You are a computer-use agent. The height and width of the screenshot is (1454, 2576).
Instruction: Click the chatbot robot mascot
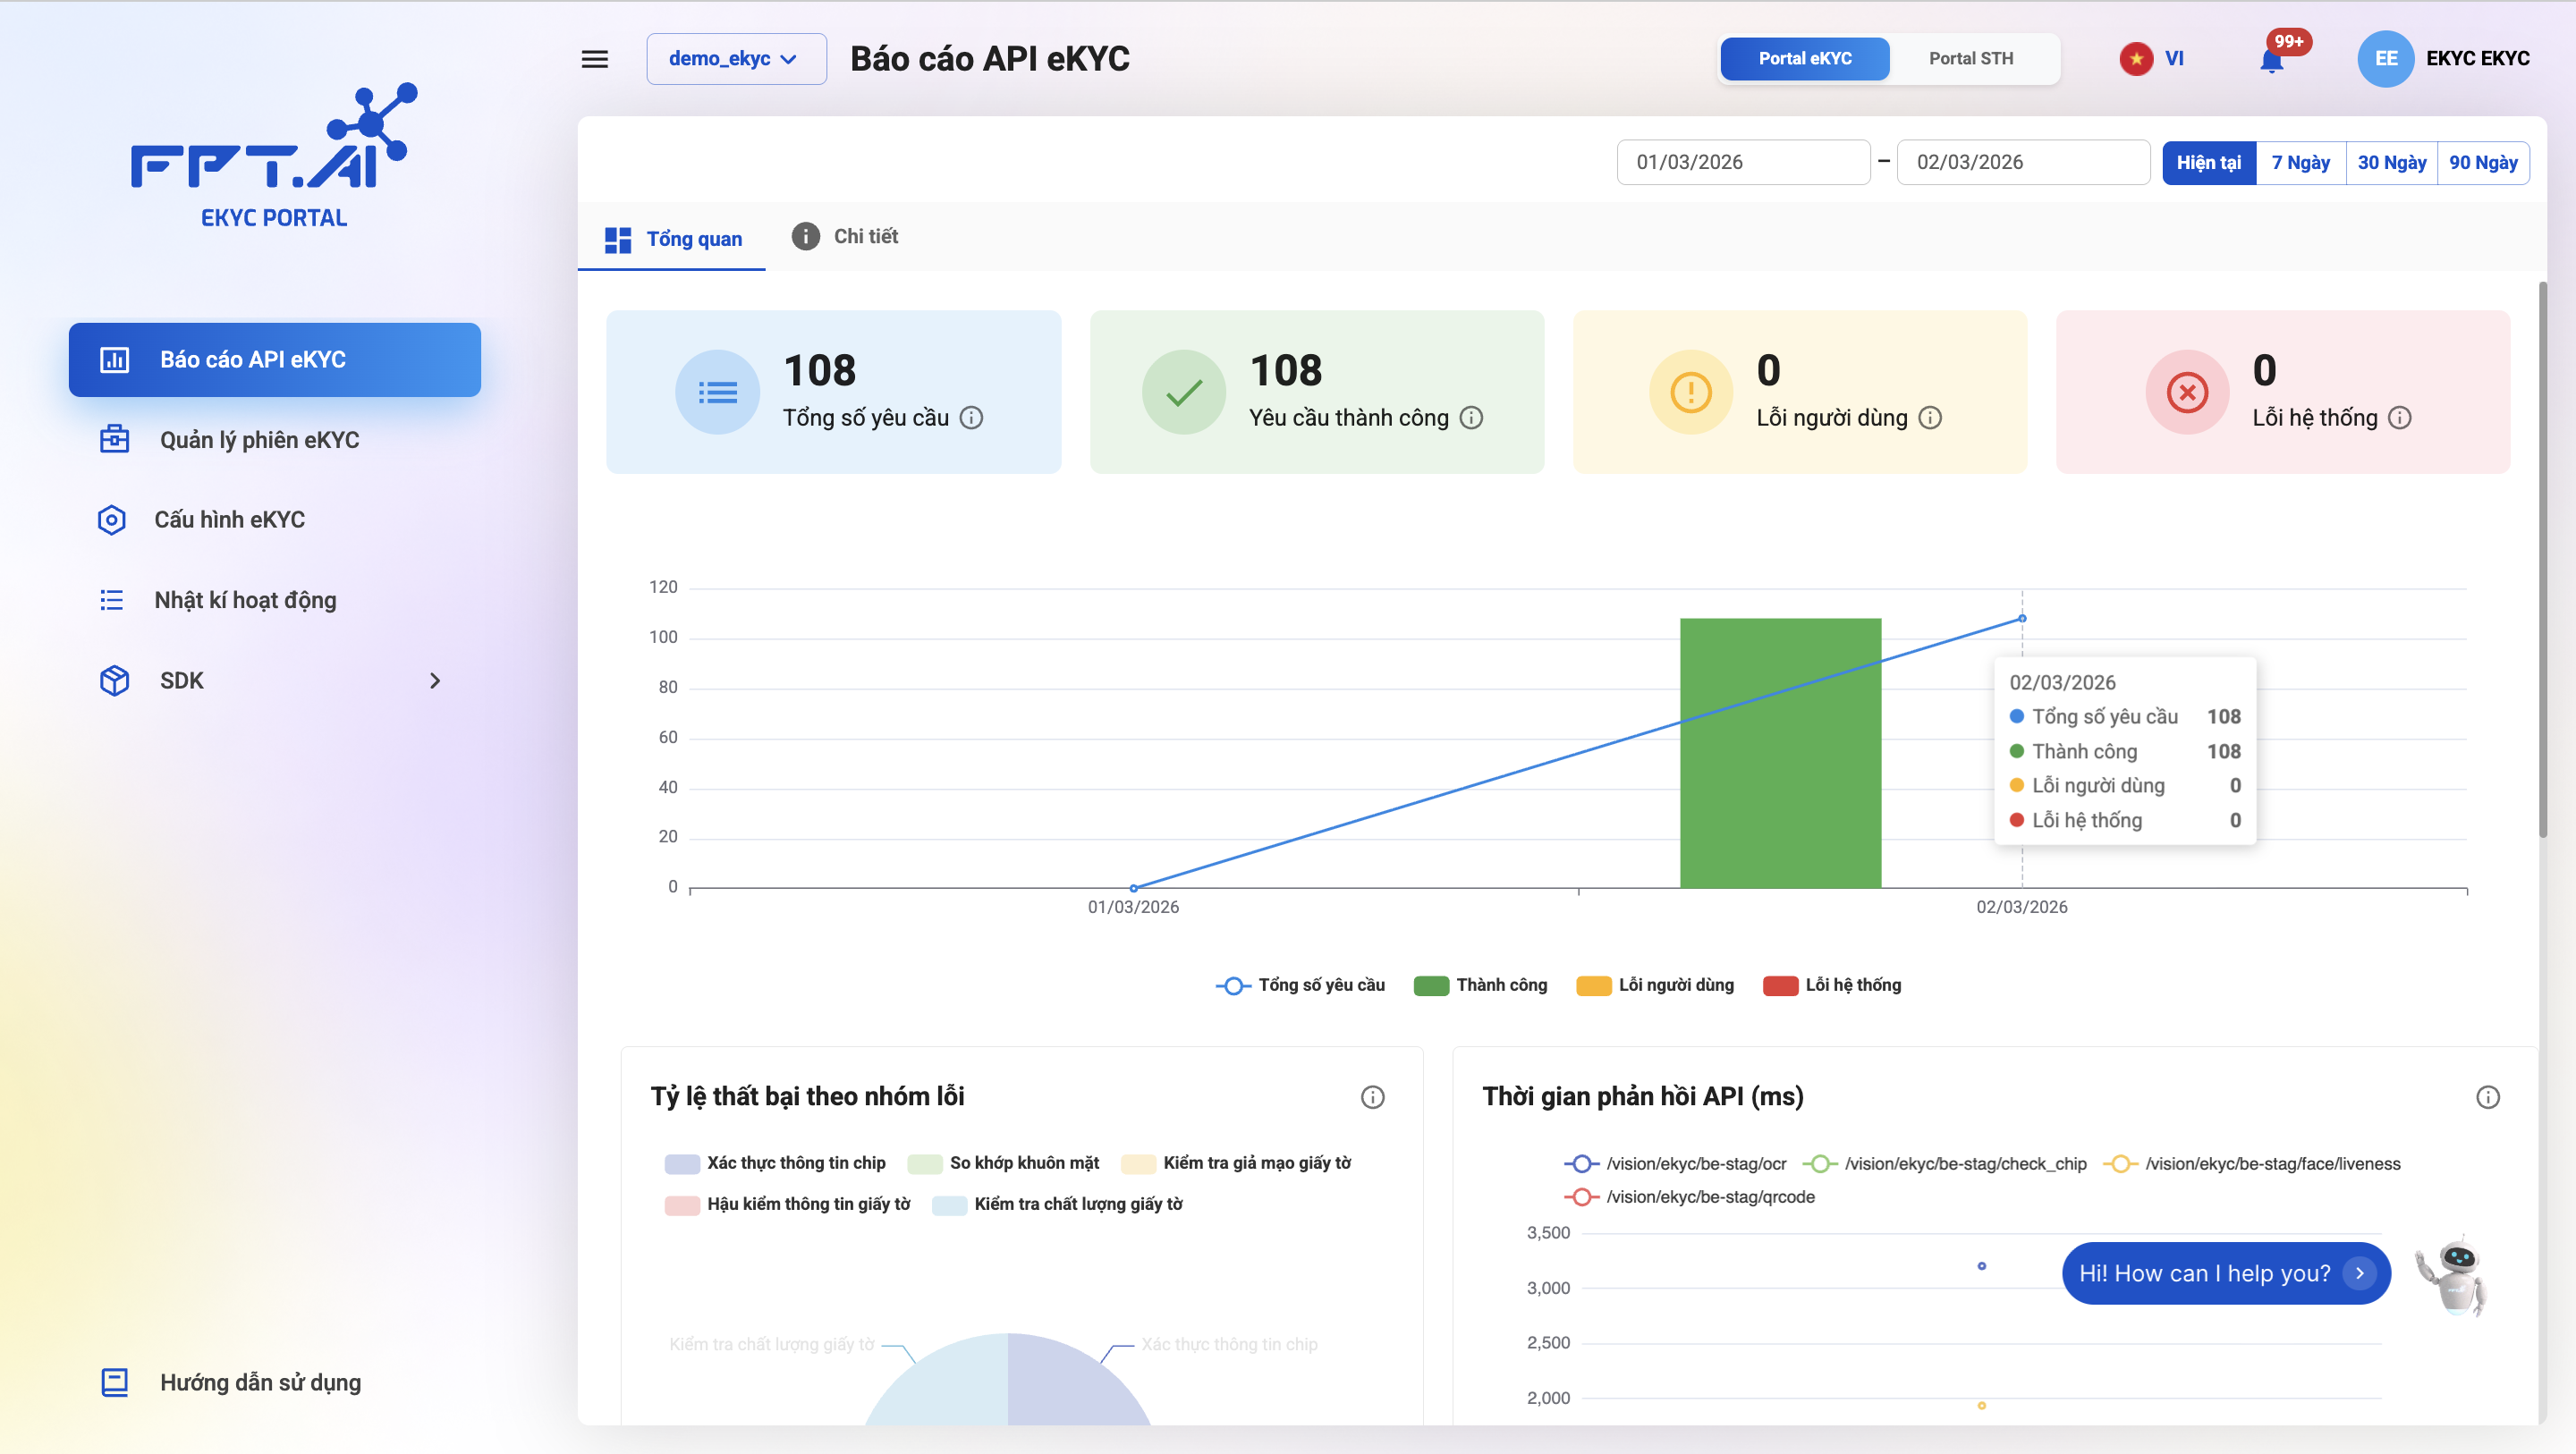(2452, 1277)
